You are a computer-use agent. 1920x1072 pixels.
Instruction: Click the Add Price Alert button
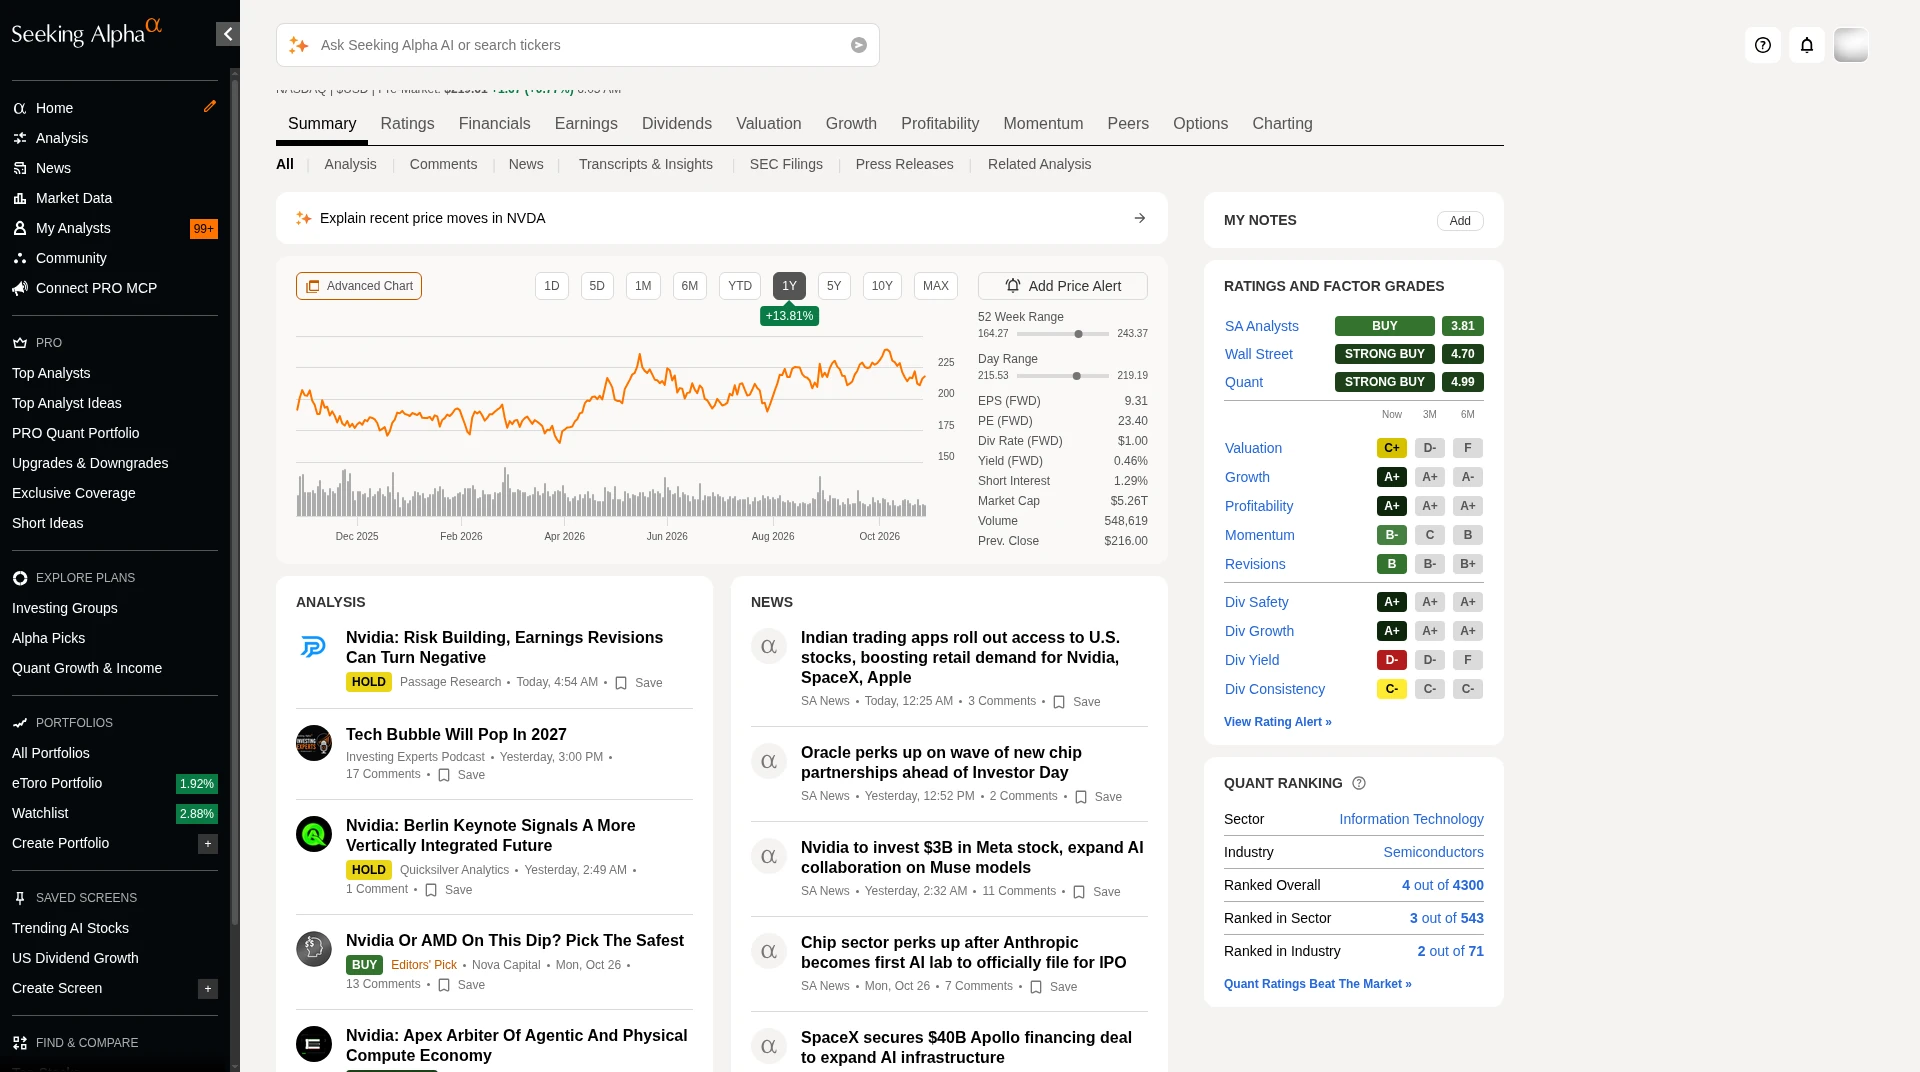coord(1063,286)
